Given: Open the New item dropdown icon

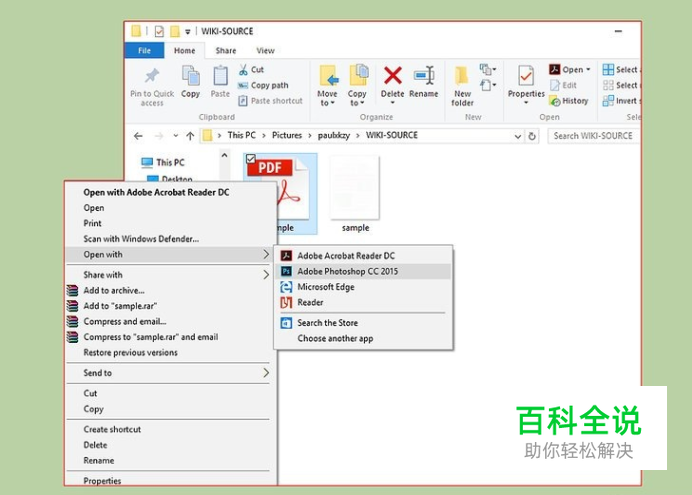Looking at the screenshot, I should 488,70.
